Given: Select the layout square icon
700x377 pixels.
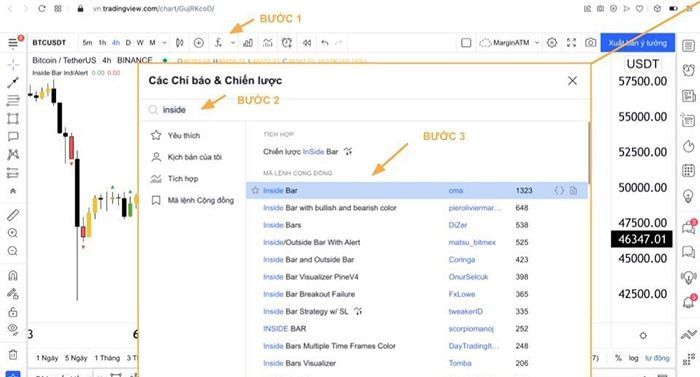Looking at the screenshot, I should tap(466, 43).
